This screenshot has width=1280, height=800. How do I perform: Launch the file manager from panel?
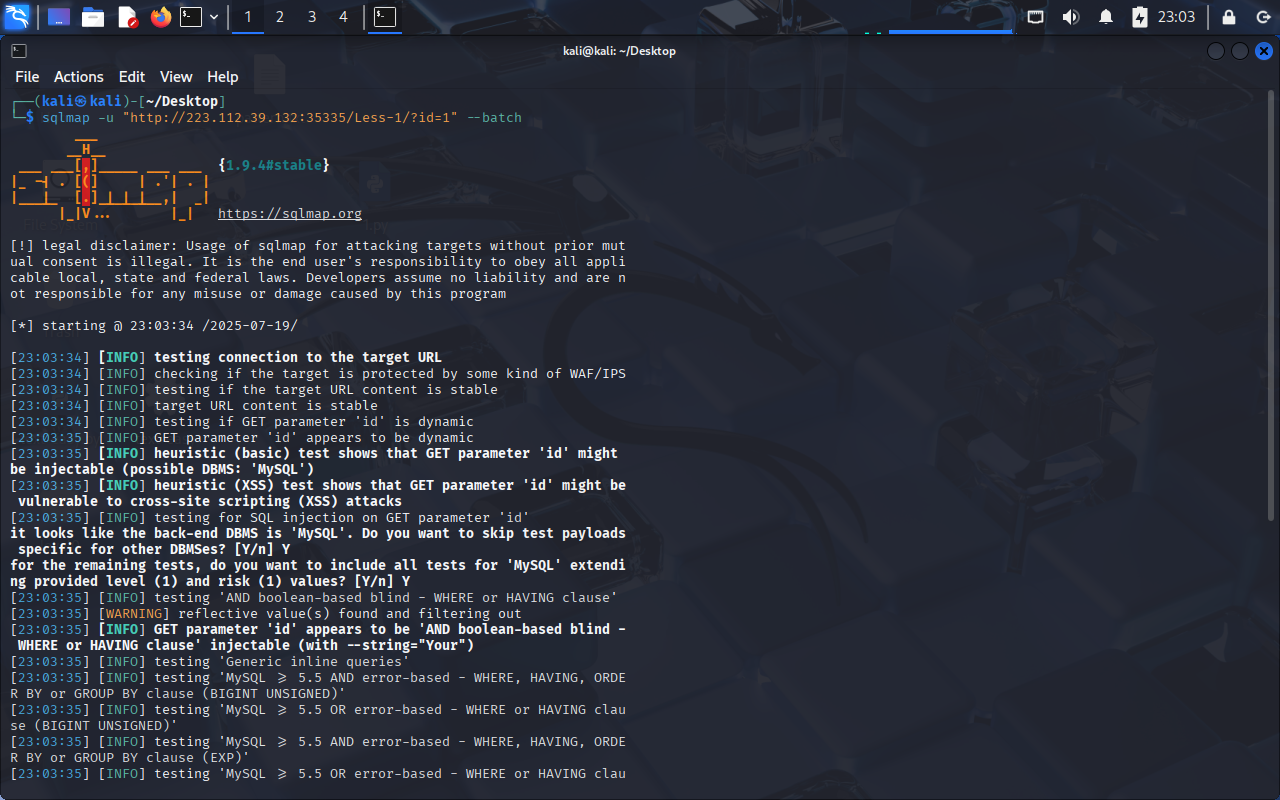click(93, 17)
